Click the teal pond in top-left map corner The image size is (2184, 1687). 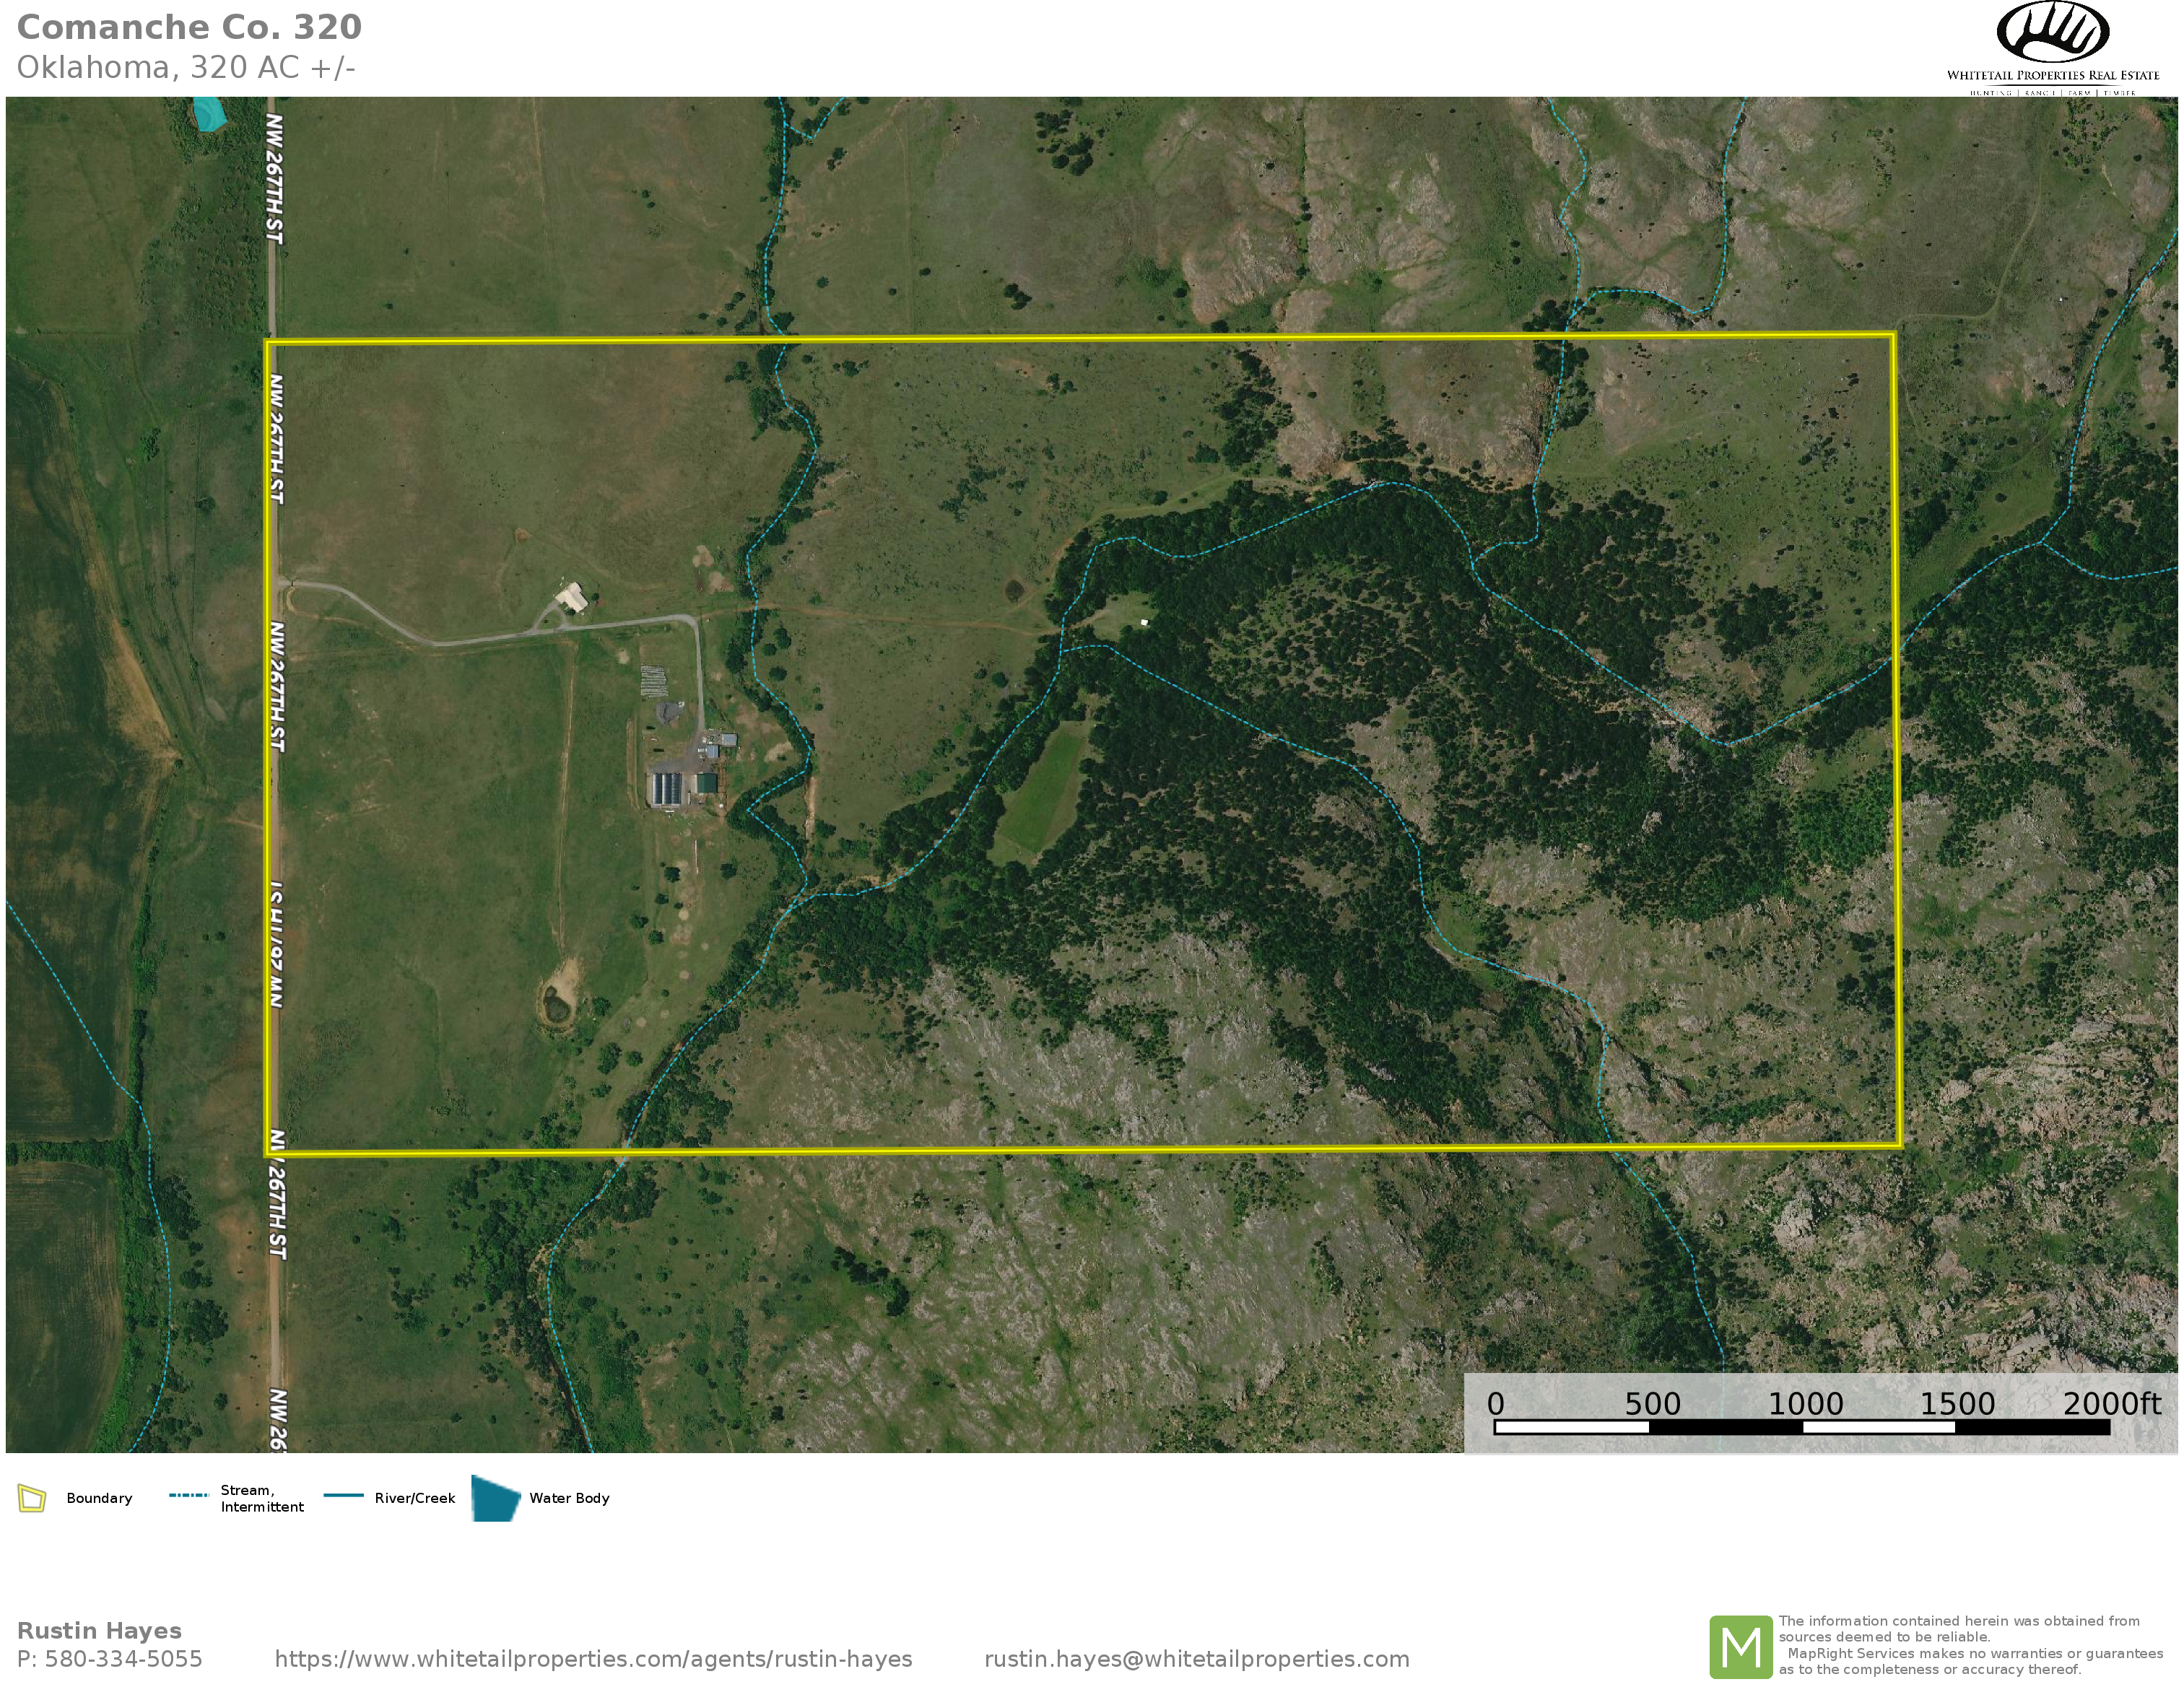[x=209, y=113]
